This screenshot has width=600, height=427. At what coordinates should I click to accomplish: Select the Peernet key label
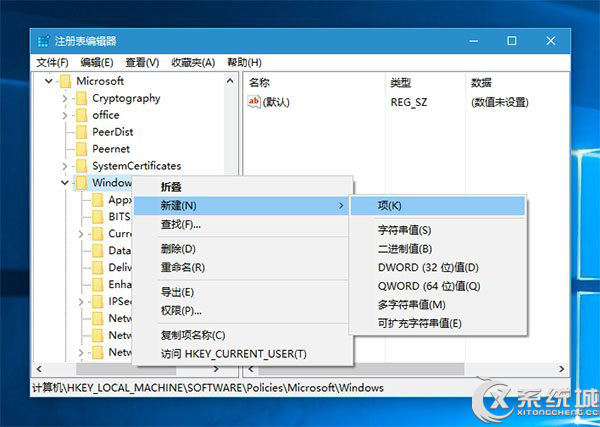tap(111, 149)
